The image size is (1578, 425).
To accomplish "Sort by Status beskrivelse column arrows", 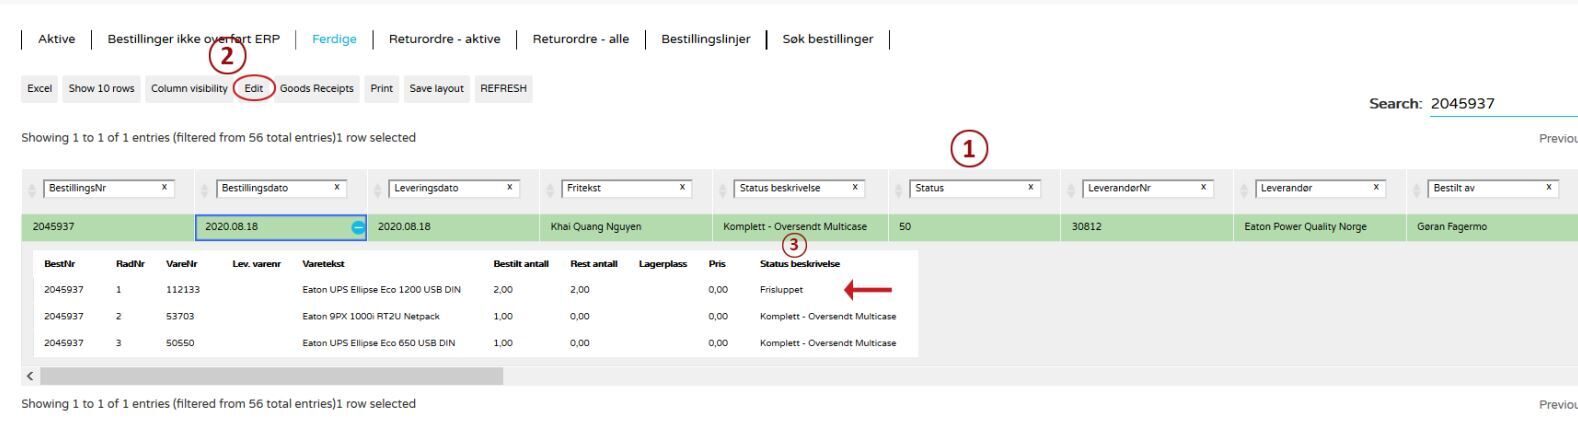I will tap(723, 189).
